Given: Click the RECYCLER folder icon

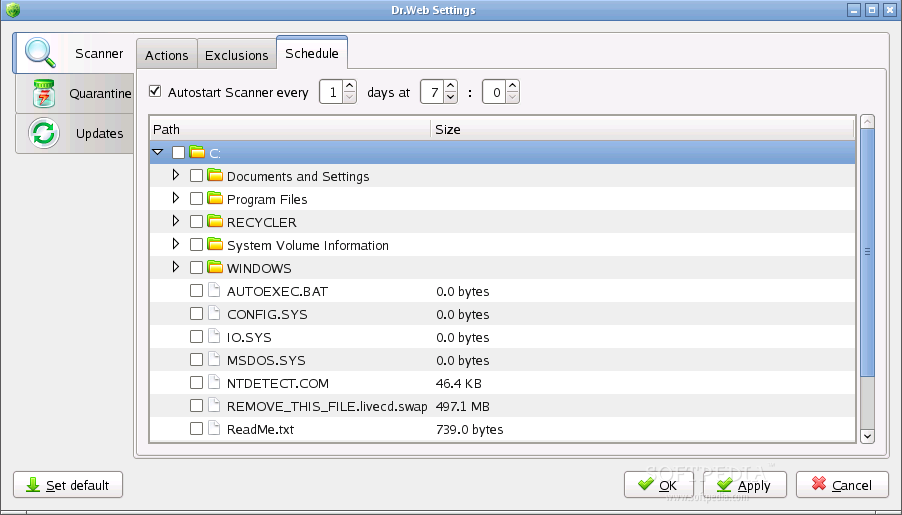Looking at the screenshot, I should [215, 221].
